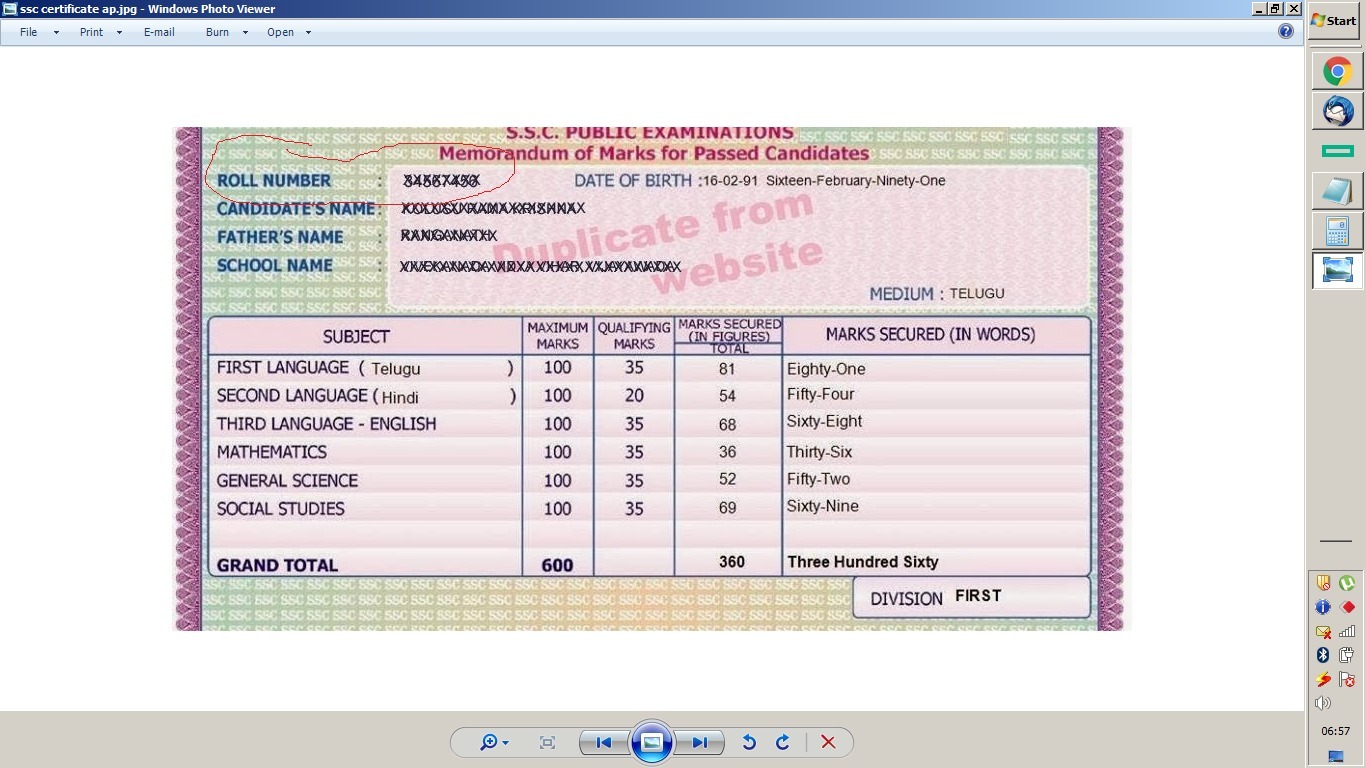Open the uTorrent tray icon
1366x768 pixels.
pyautogui.click(x=1347, y=584)
